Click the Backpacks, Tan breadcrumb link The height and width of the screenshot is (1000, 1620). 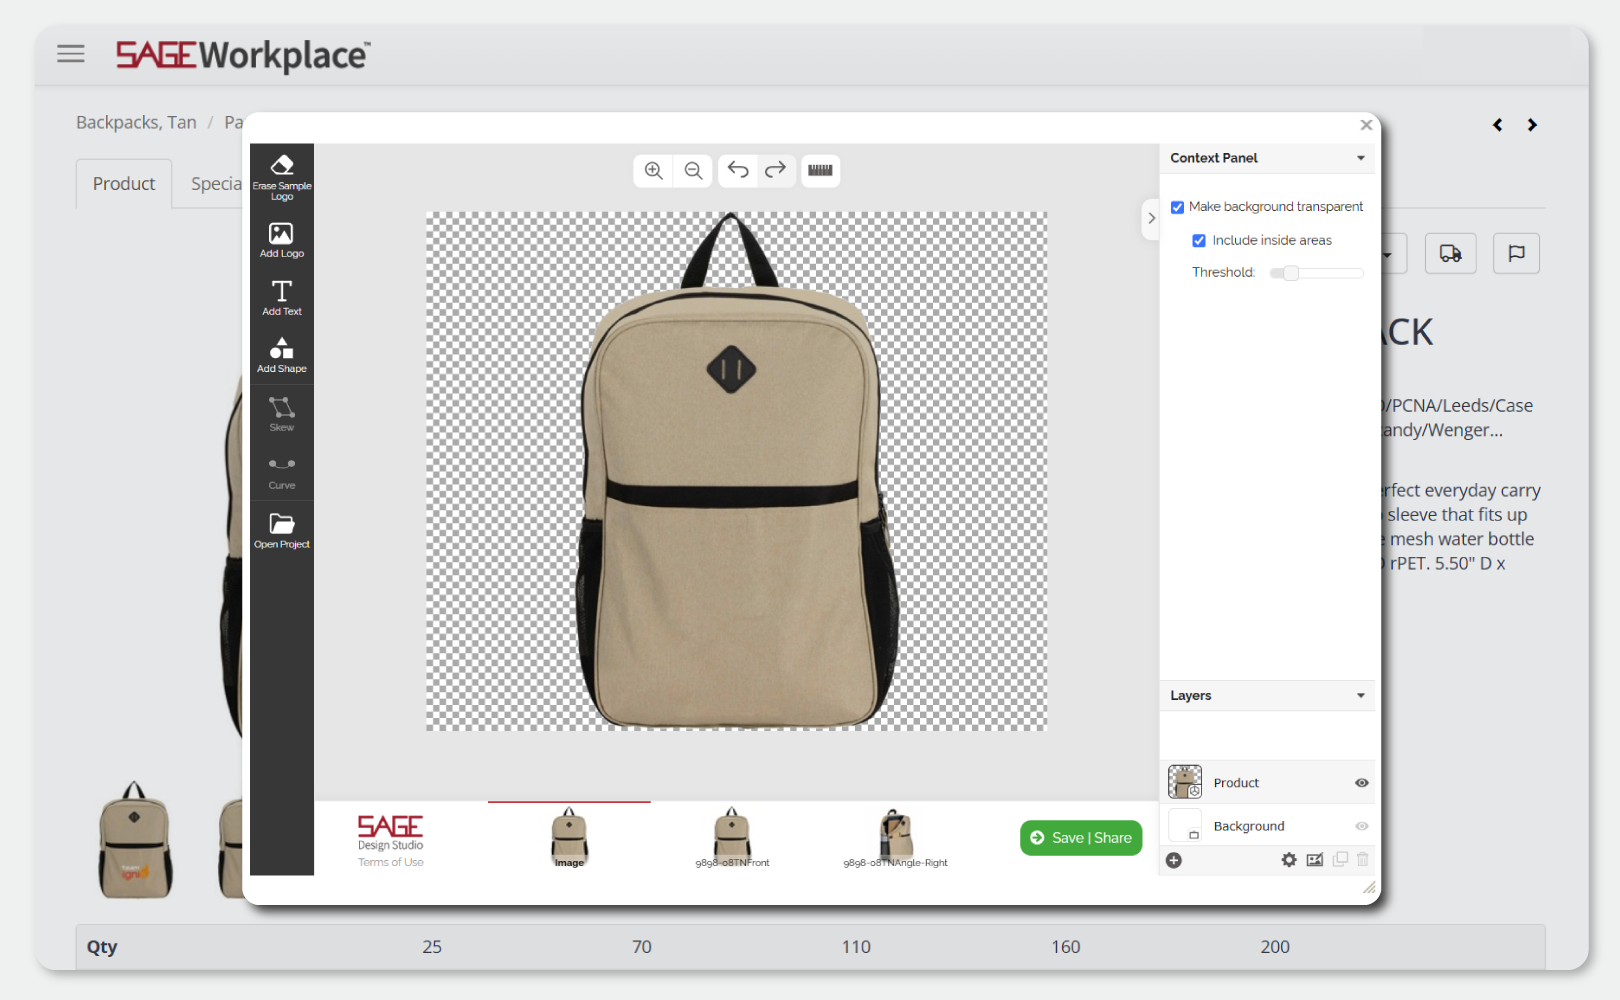point(136,122)
